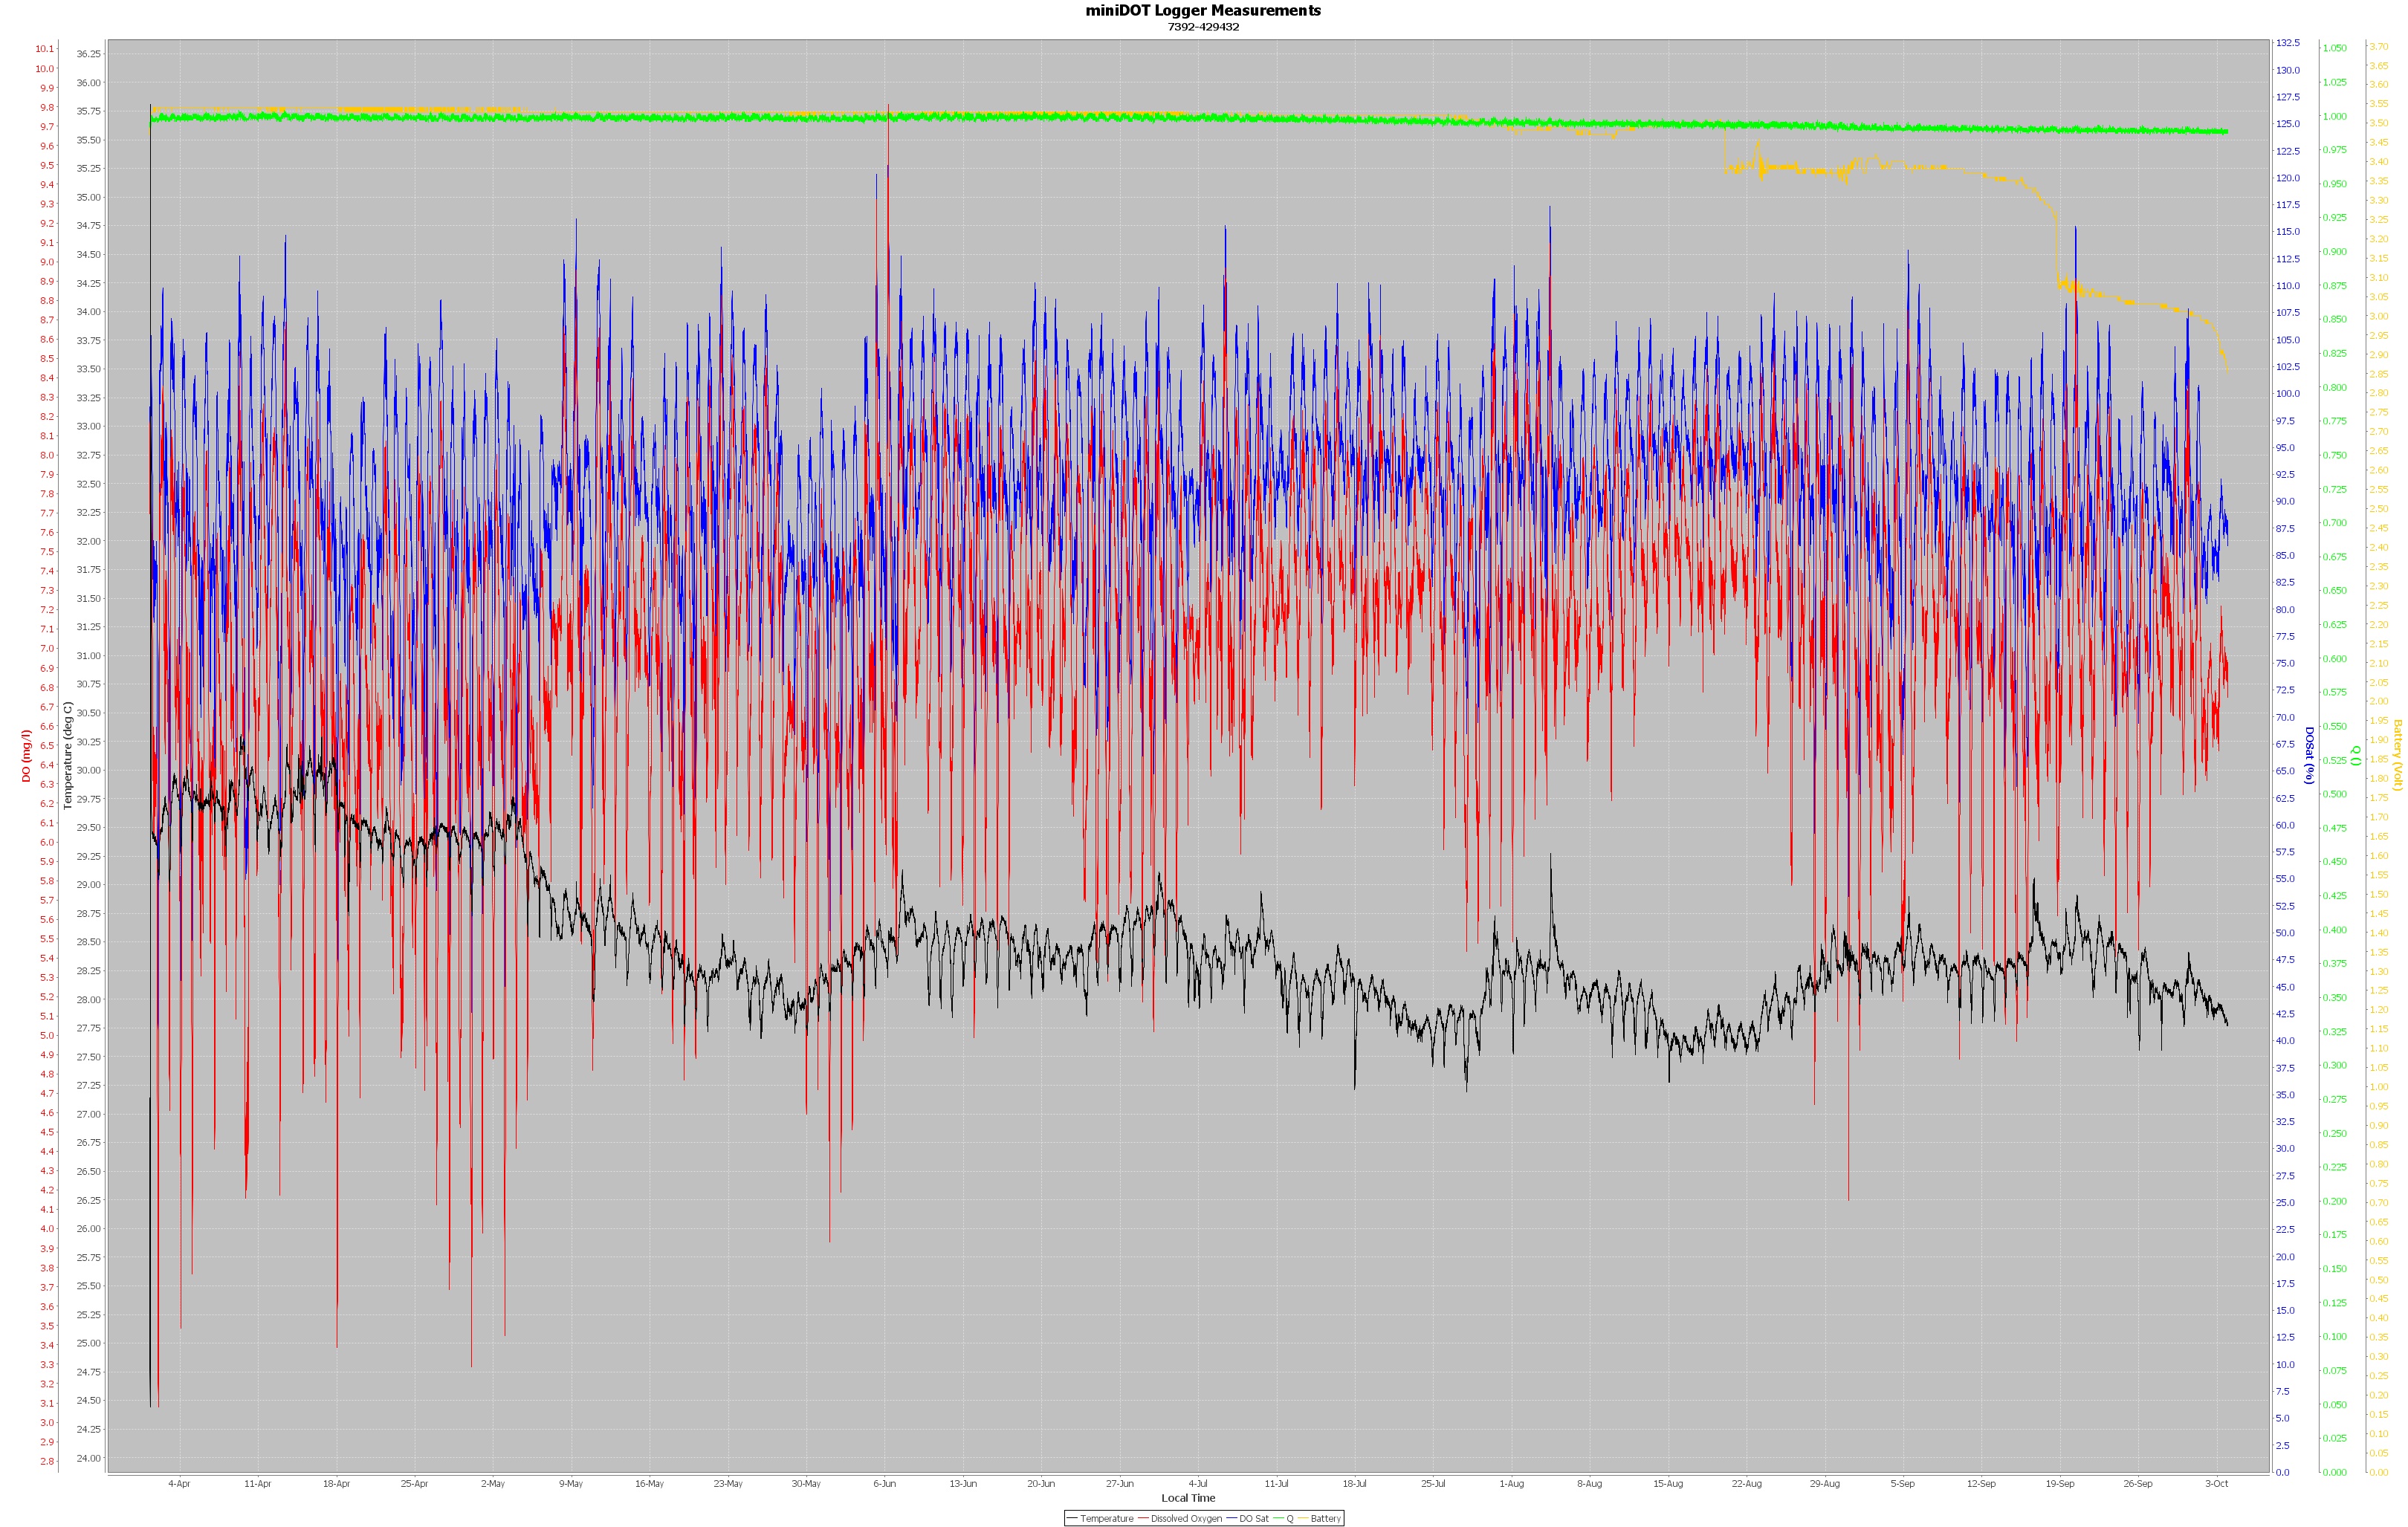Click the Battery (Volt) axis label
This screenshot has width=2408, height=1527.
tap(2397, 755)
